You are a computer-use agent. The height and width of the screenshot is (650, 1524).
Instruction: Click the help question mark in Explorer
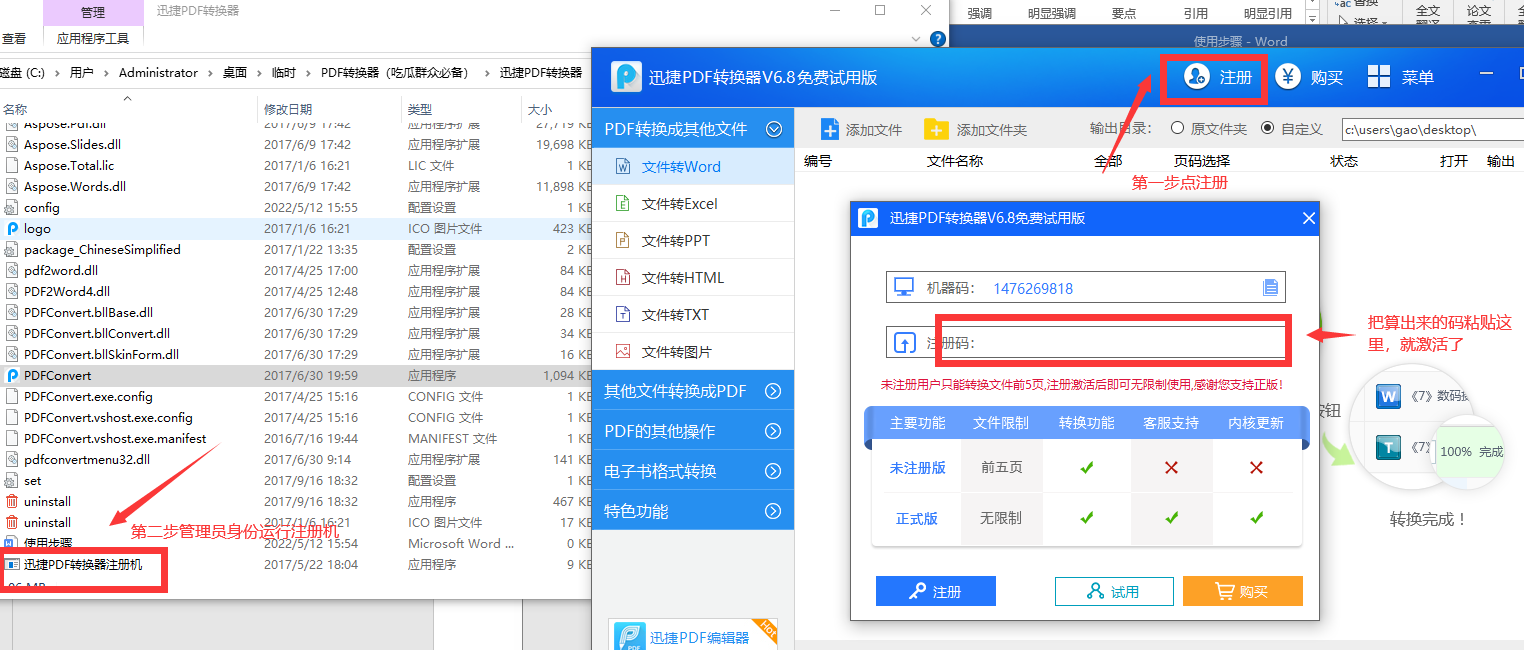point(937,39)
